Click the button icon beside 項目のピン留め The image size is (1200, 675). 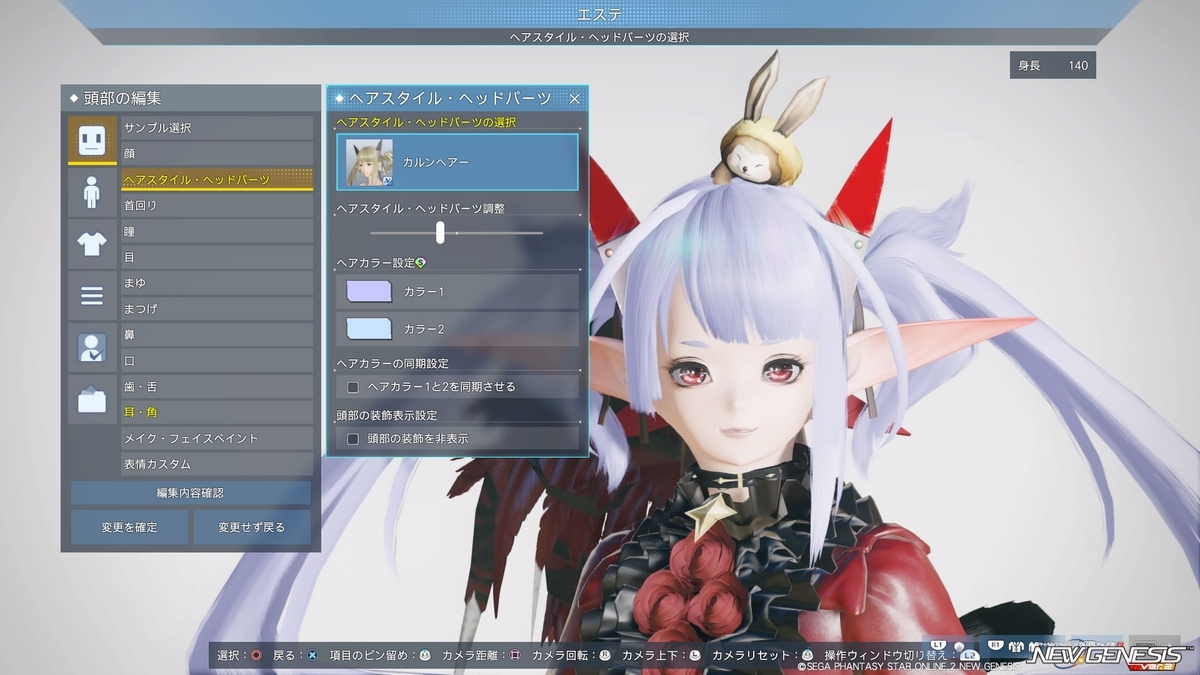pos(424,655)
